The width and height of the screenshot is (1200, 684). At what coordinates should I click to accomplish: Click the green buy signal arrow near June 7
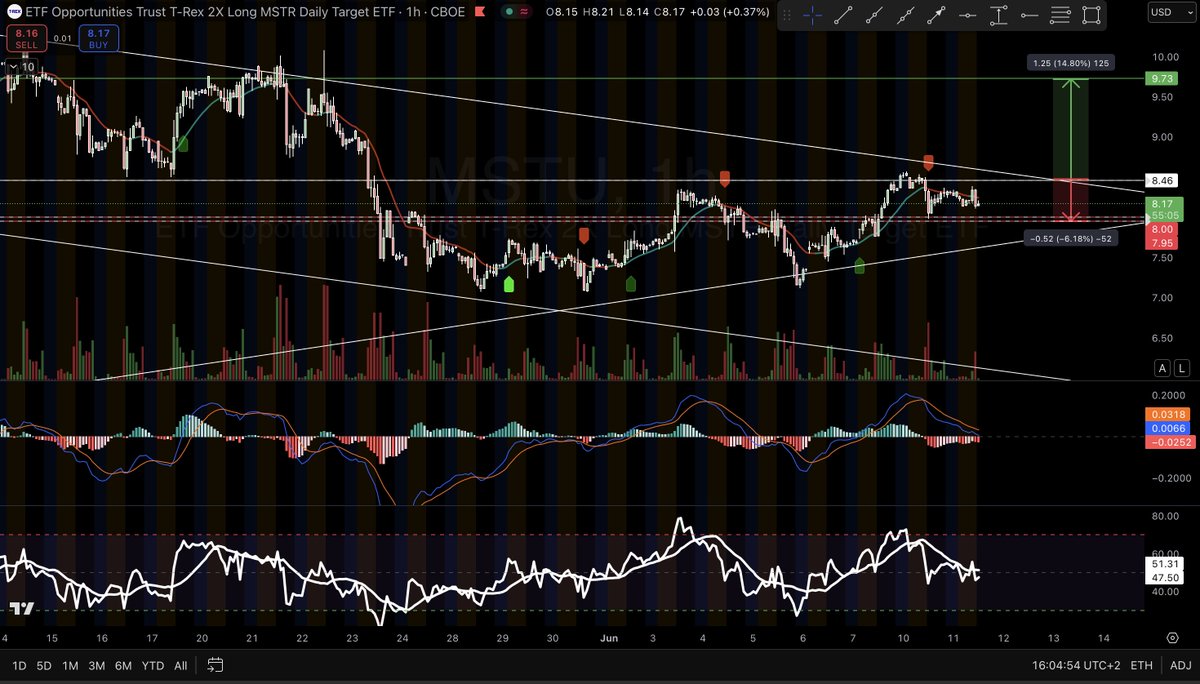coord(860,264)
